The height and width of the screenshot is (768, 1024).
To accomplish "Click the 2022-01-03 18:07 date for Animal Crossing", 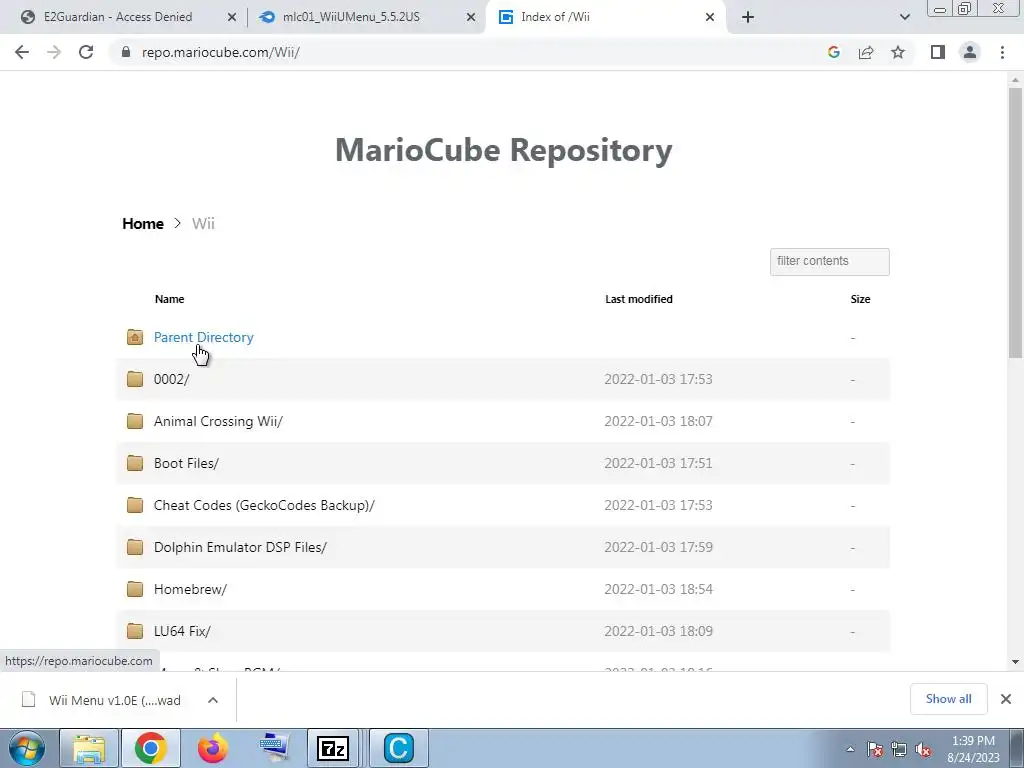I will pos(658,421).
